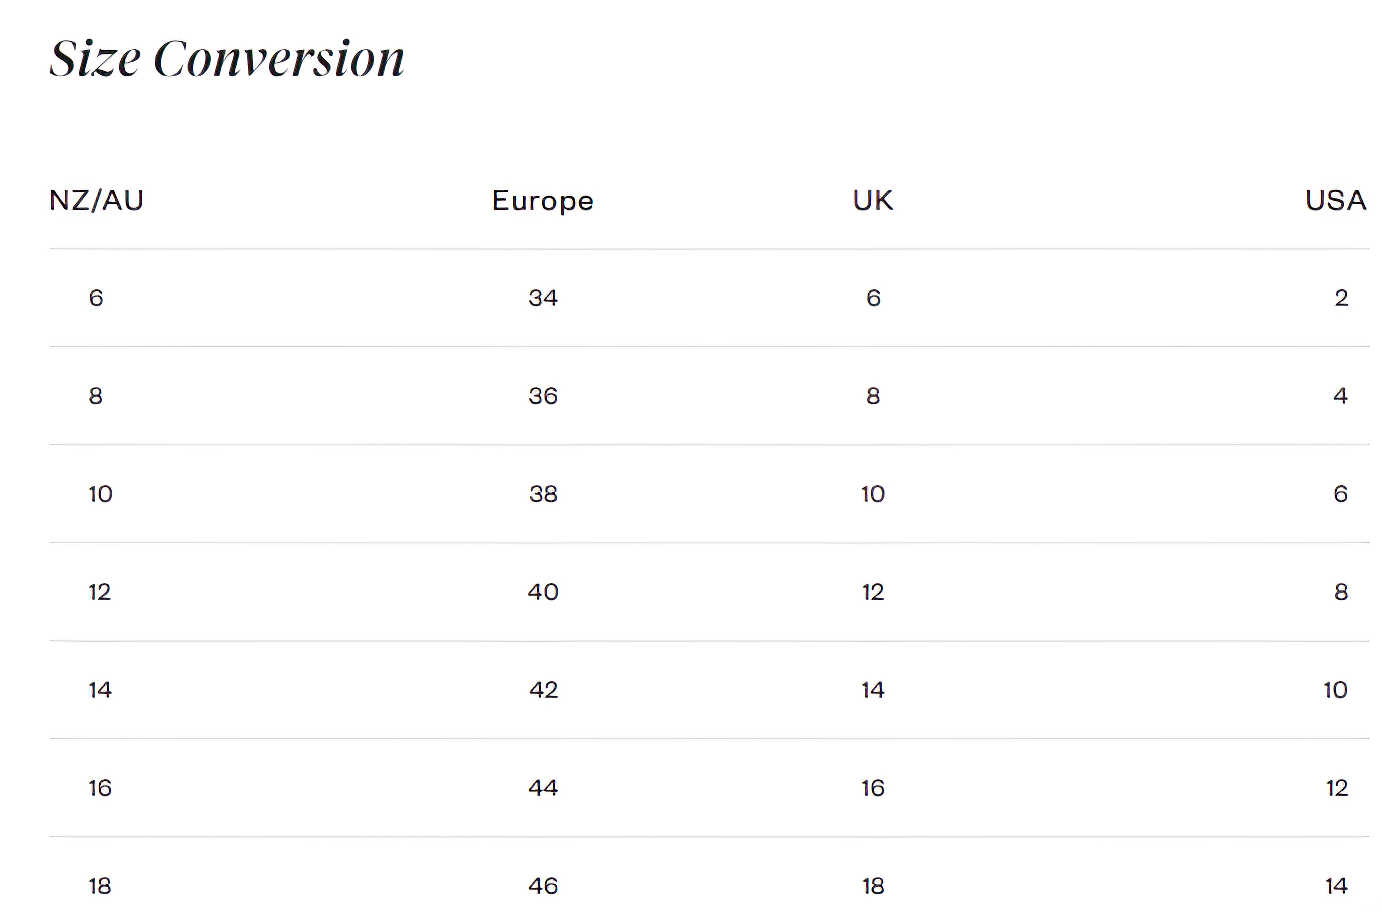Click USA size 14 cell
This screenshot has height=912, width=1382.
coord(1337,886)
